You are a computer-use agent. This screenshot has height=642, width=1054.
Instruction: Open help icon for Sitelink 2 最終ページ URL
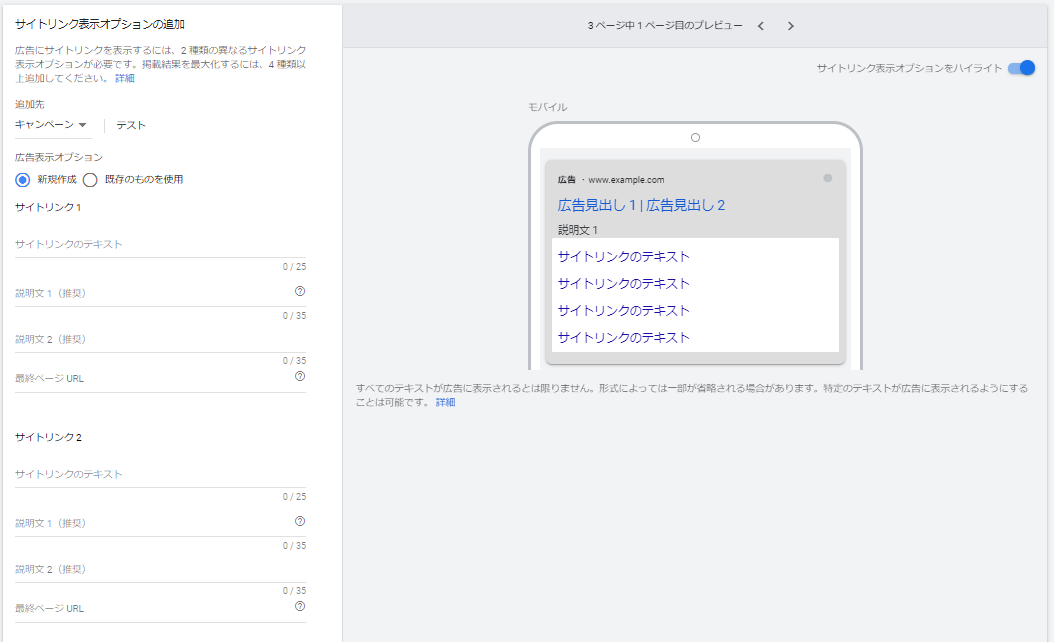300,606
